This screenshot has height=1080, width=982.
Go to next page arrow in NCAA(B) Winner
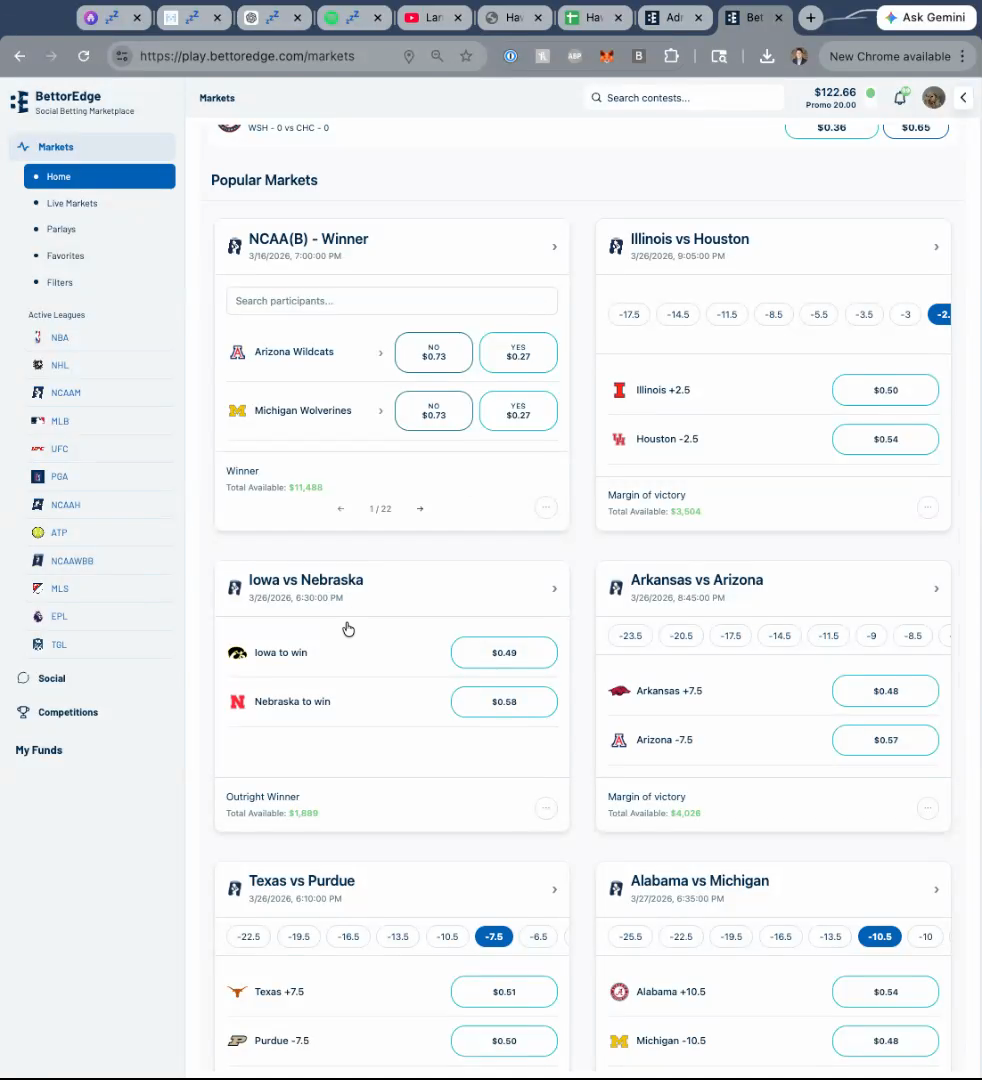click(x=420, y=509)
